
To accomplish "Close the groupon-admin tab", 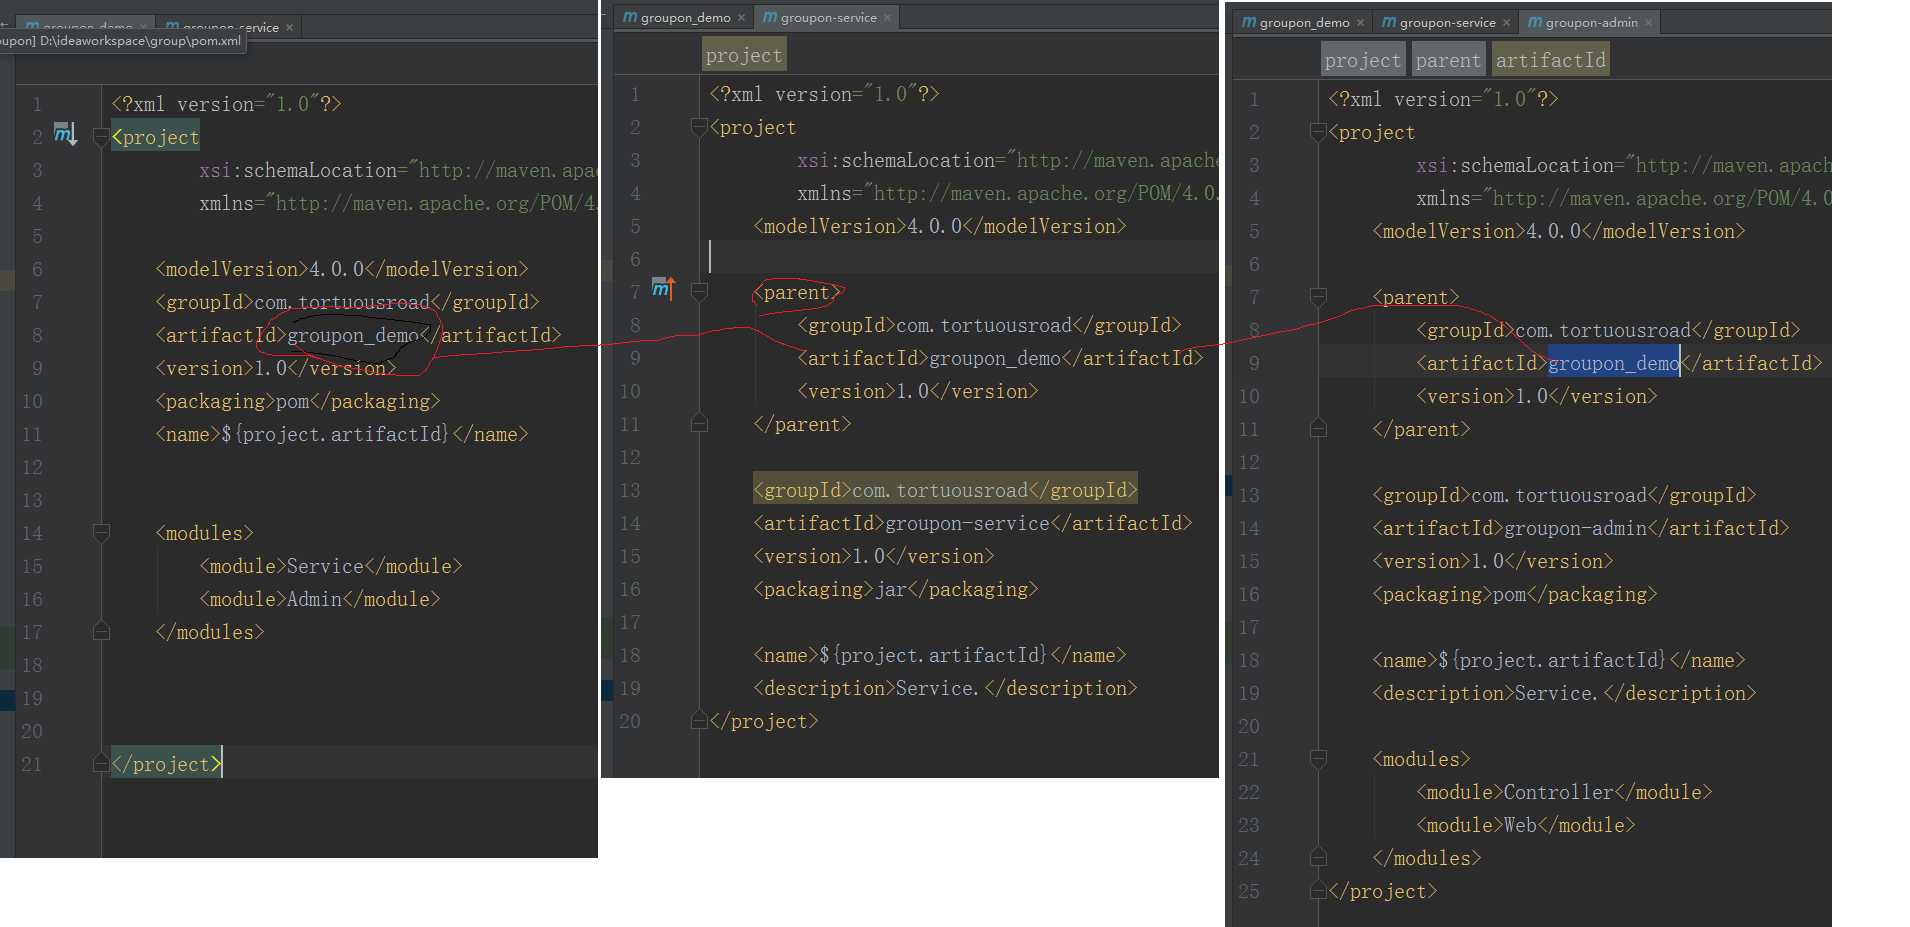I will click(x=1648, y=23).
